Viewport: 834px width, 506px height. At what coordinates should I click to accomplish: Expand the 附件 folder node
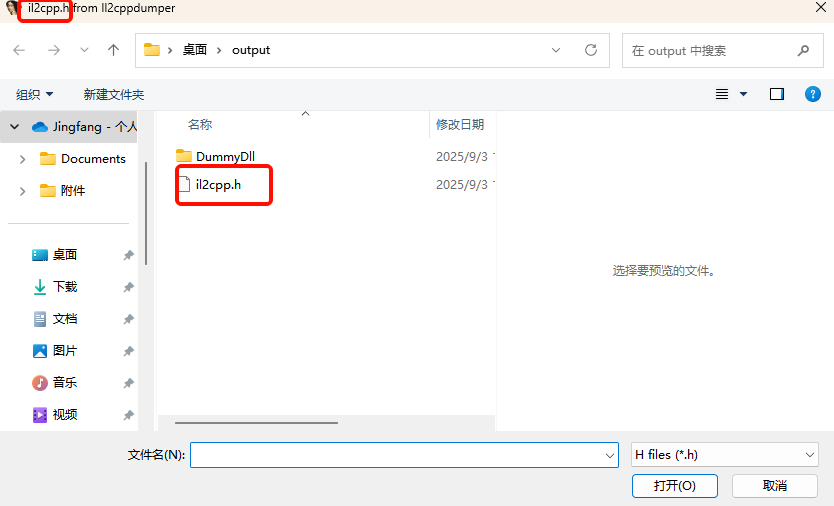(23, 191)
